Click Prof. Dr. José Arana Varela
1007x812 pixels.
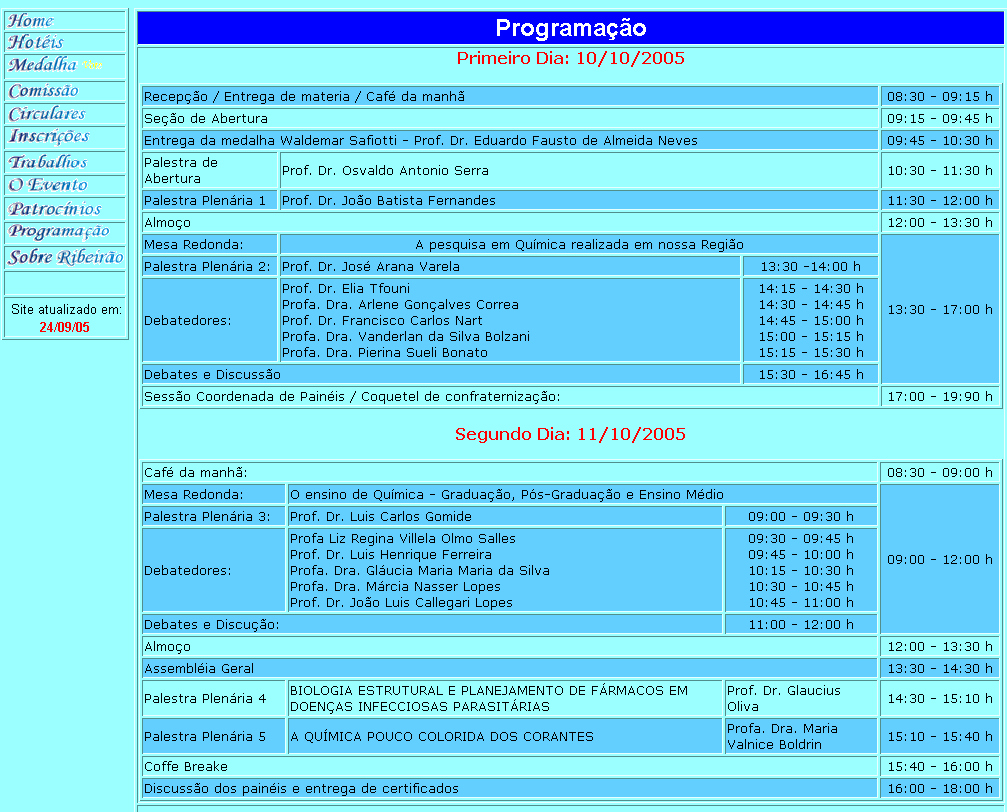[371, 266]
